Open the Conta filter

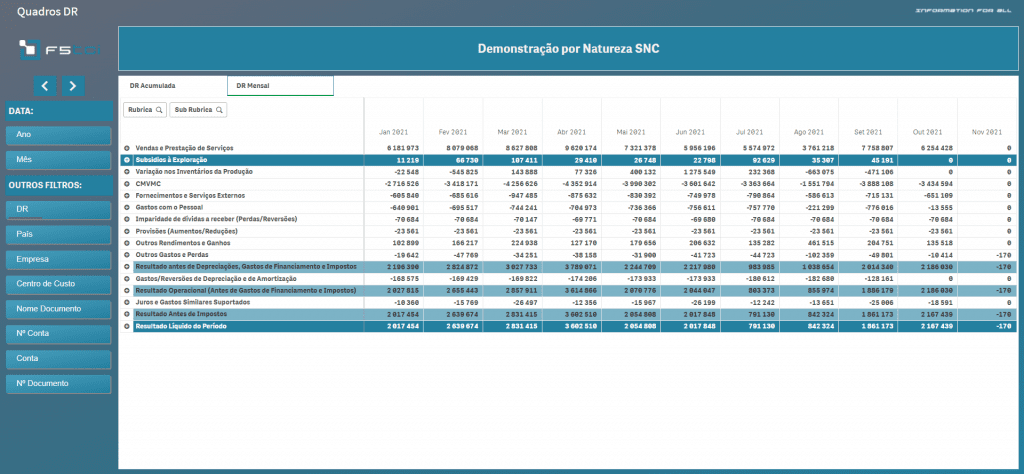point(59,358)
